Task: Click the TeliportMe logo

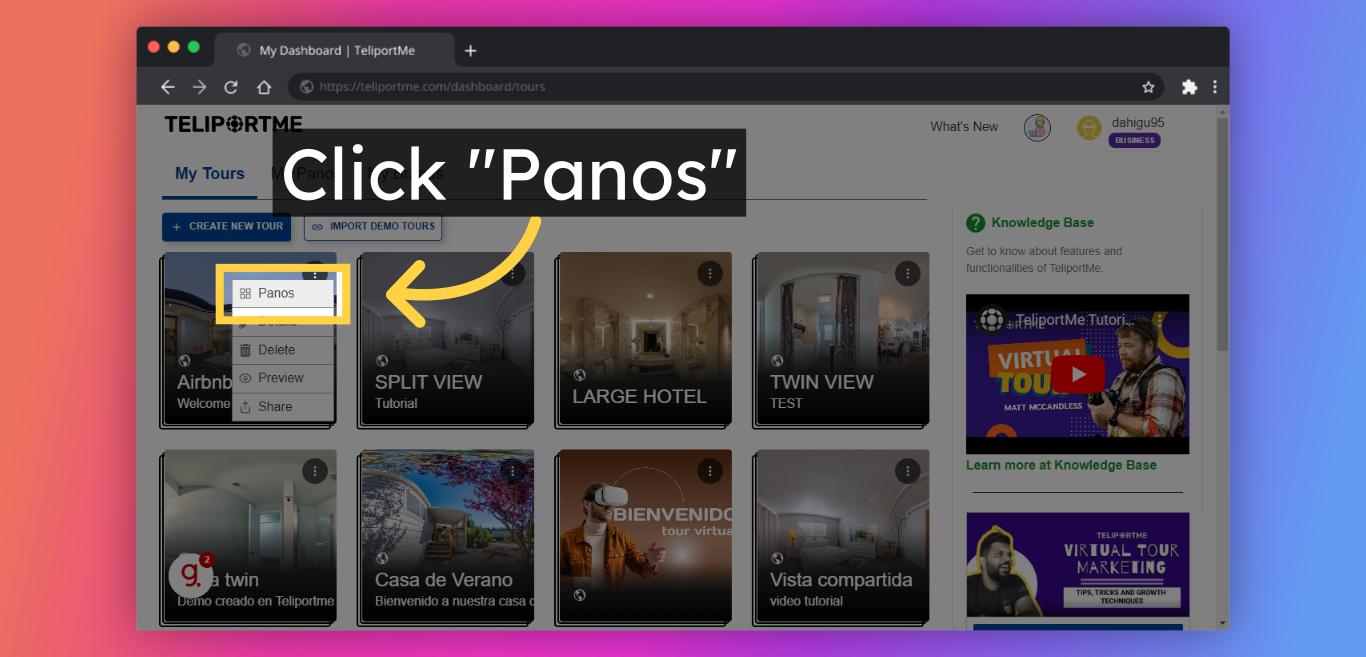Action: [x=234, y=125]
